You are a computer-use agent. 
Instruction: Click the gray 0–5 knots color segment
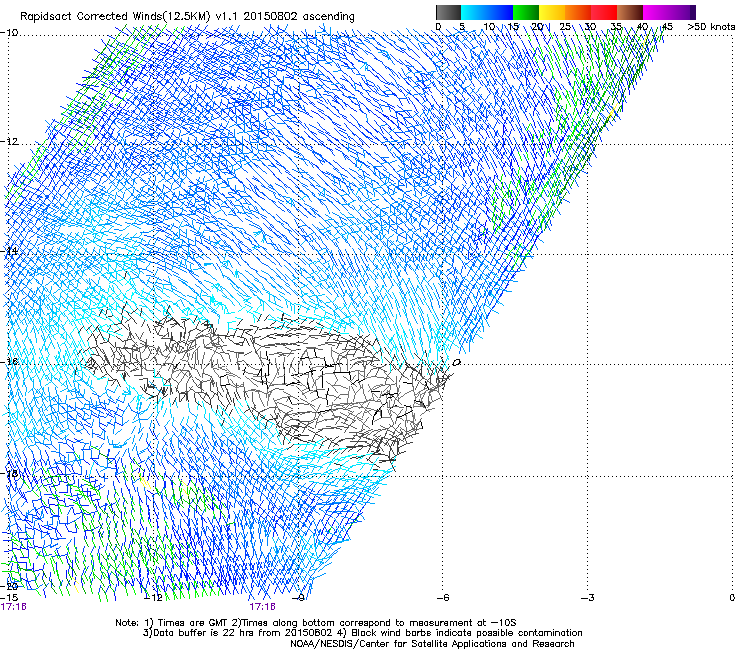click(x=448, y=12)
